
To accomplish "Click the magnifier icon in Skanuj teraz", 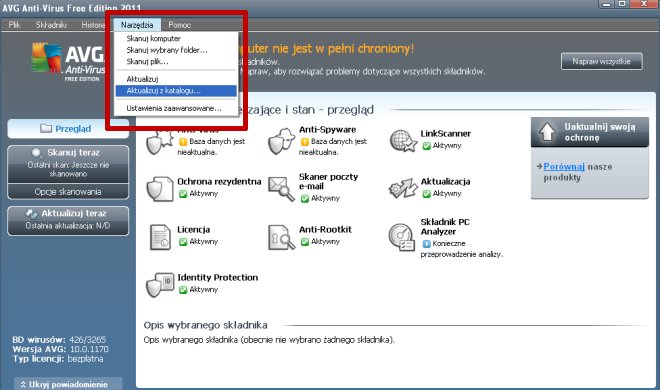I will [x=37, y=153].
